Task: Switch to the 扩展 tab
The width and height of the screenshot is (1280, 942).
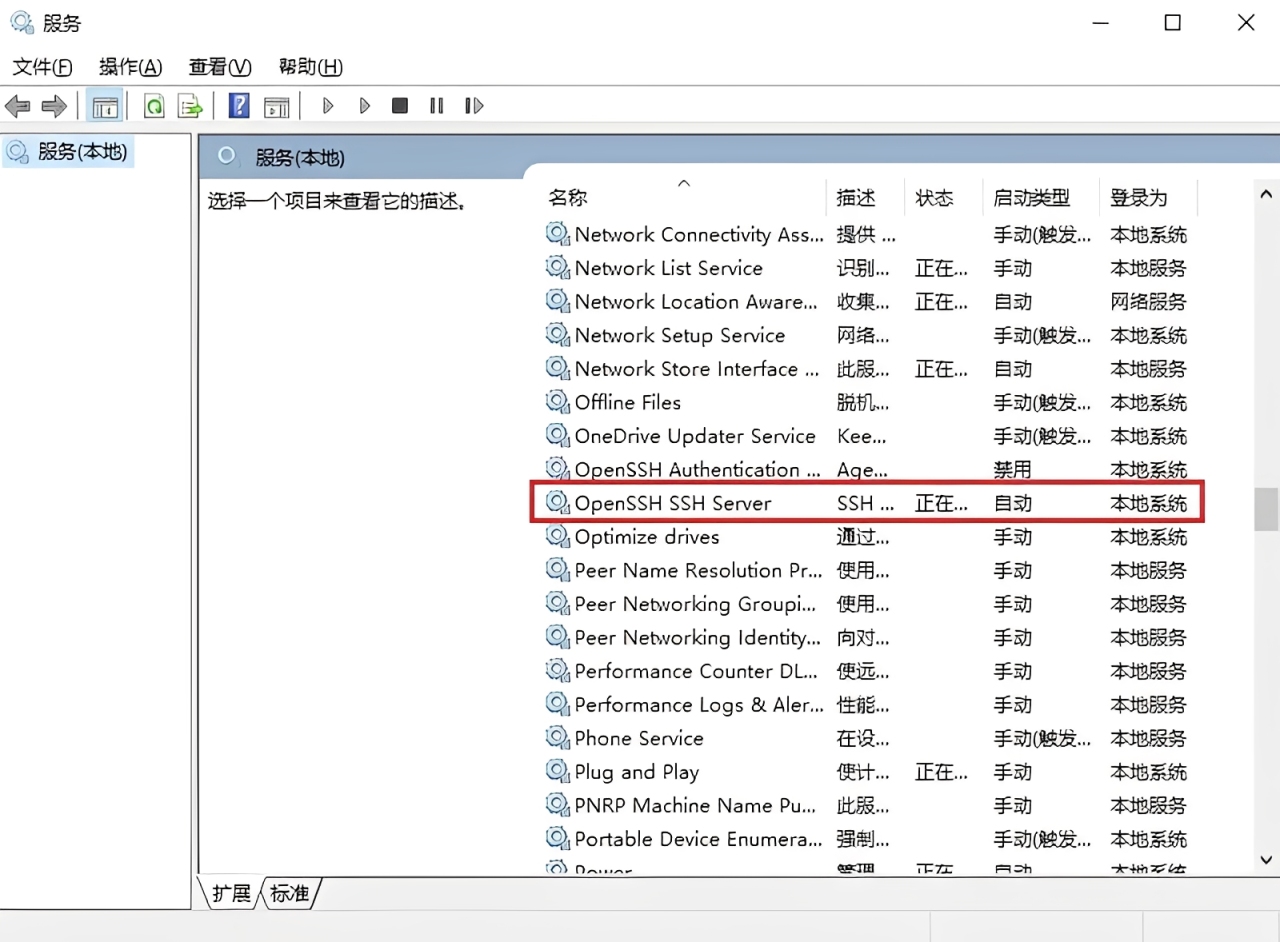Action: [x=231, y=893]
